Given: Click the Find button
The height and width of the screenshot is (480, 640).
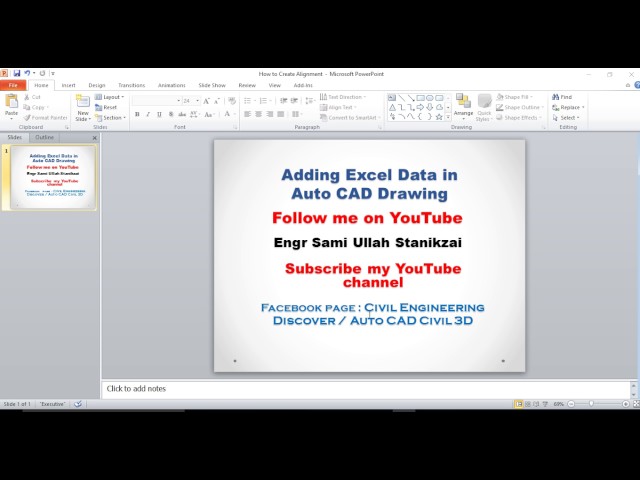Looking at the screenshot, I should pos(562,97).
